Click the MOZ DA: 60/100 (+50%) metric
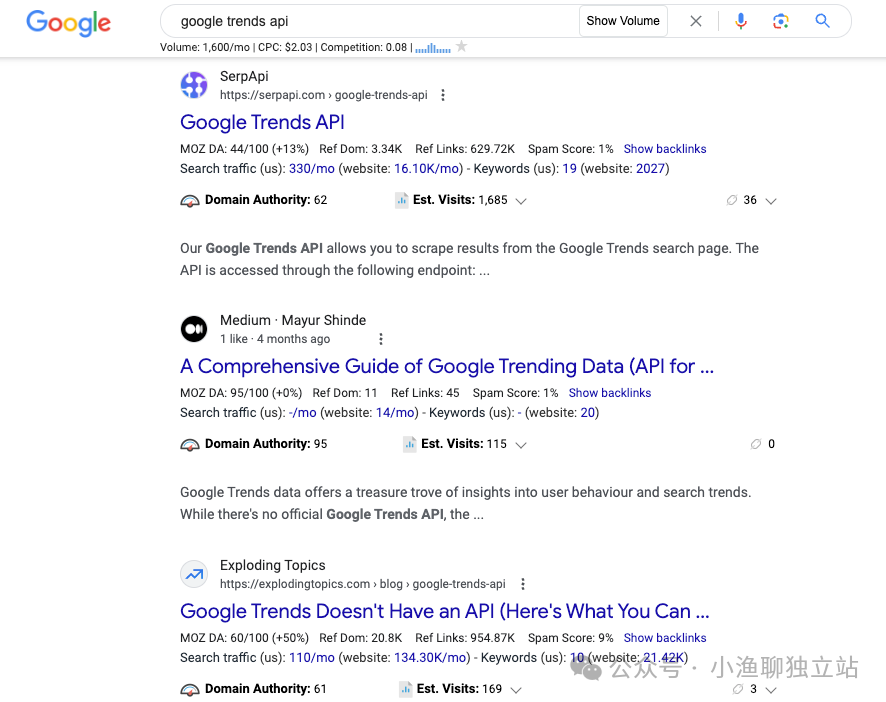 245,638
